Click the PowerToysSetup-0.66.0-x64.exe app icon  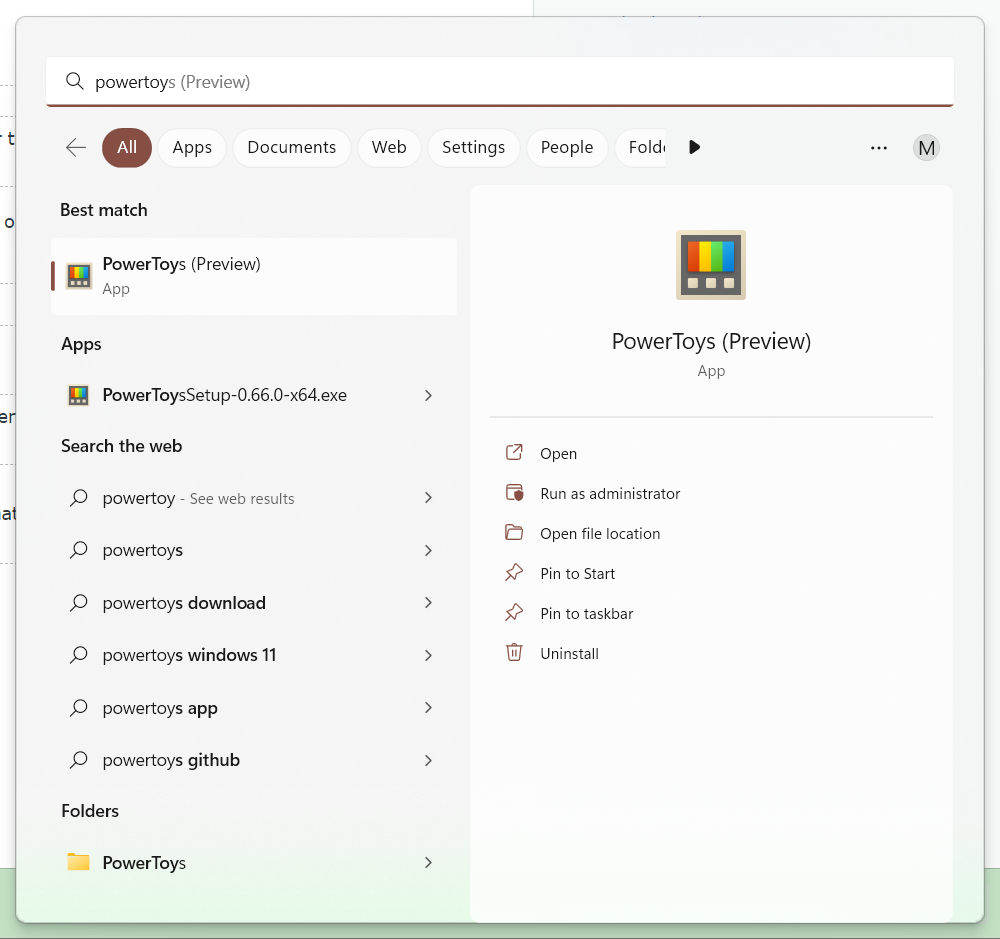pos(78,396)
